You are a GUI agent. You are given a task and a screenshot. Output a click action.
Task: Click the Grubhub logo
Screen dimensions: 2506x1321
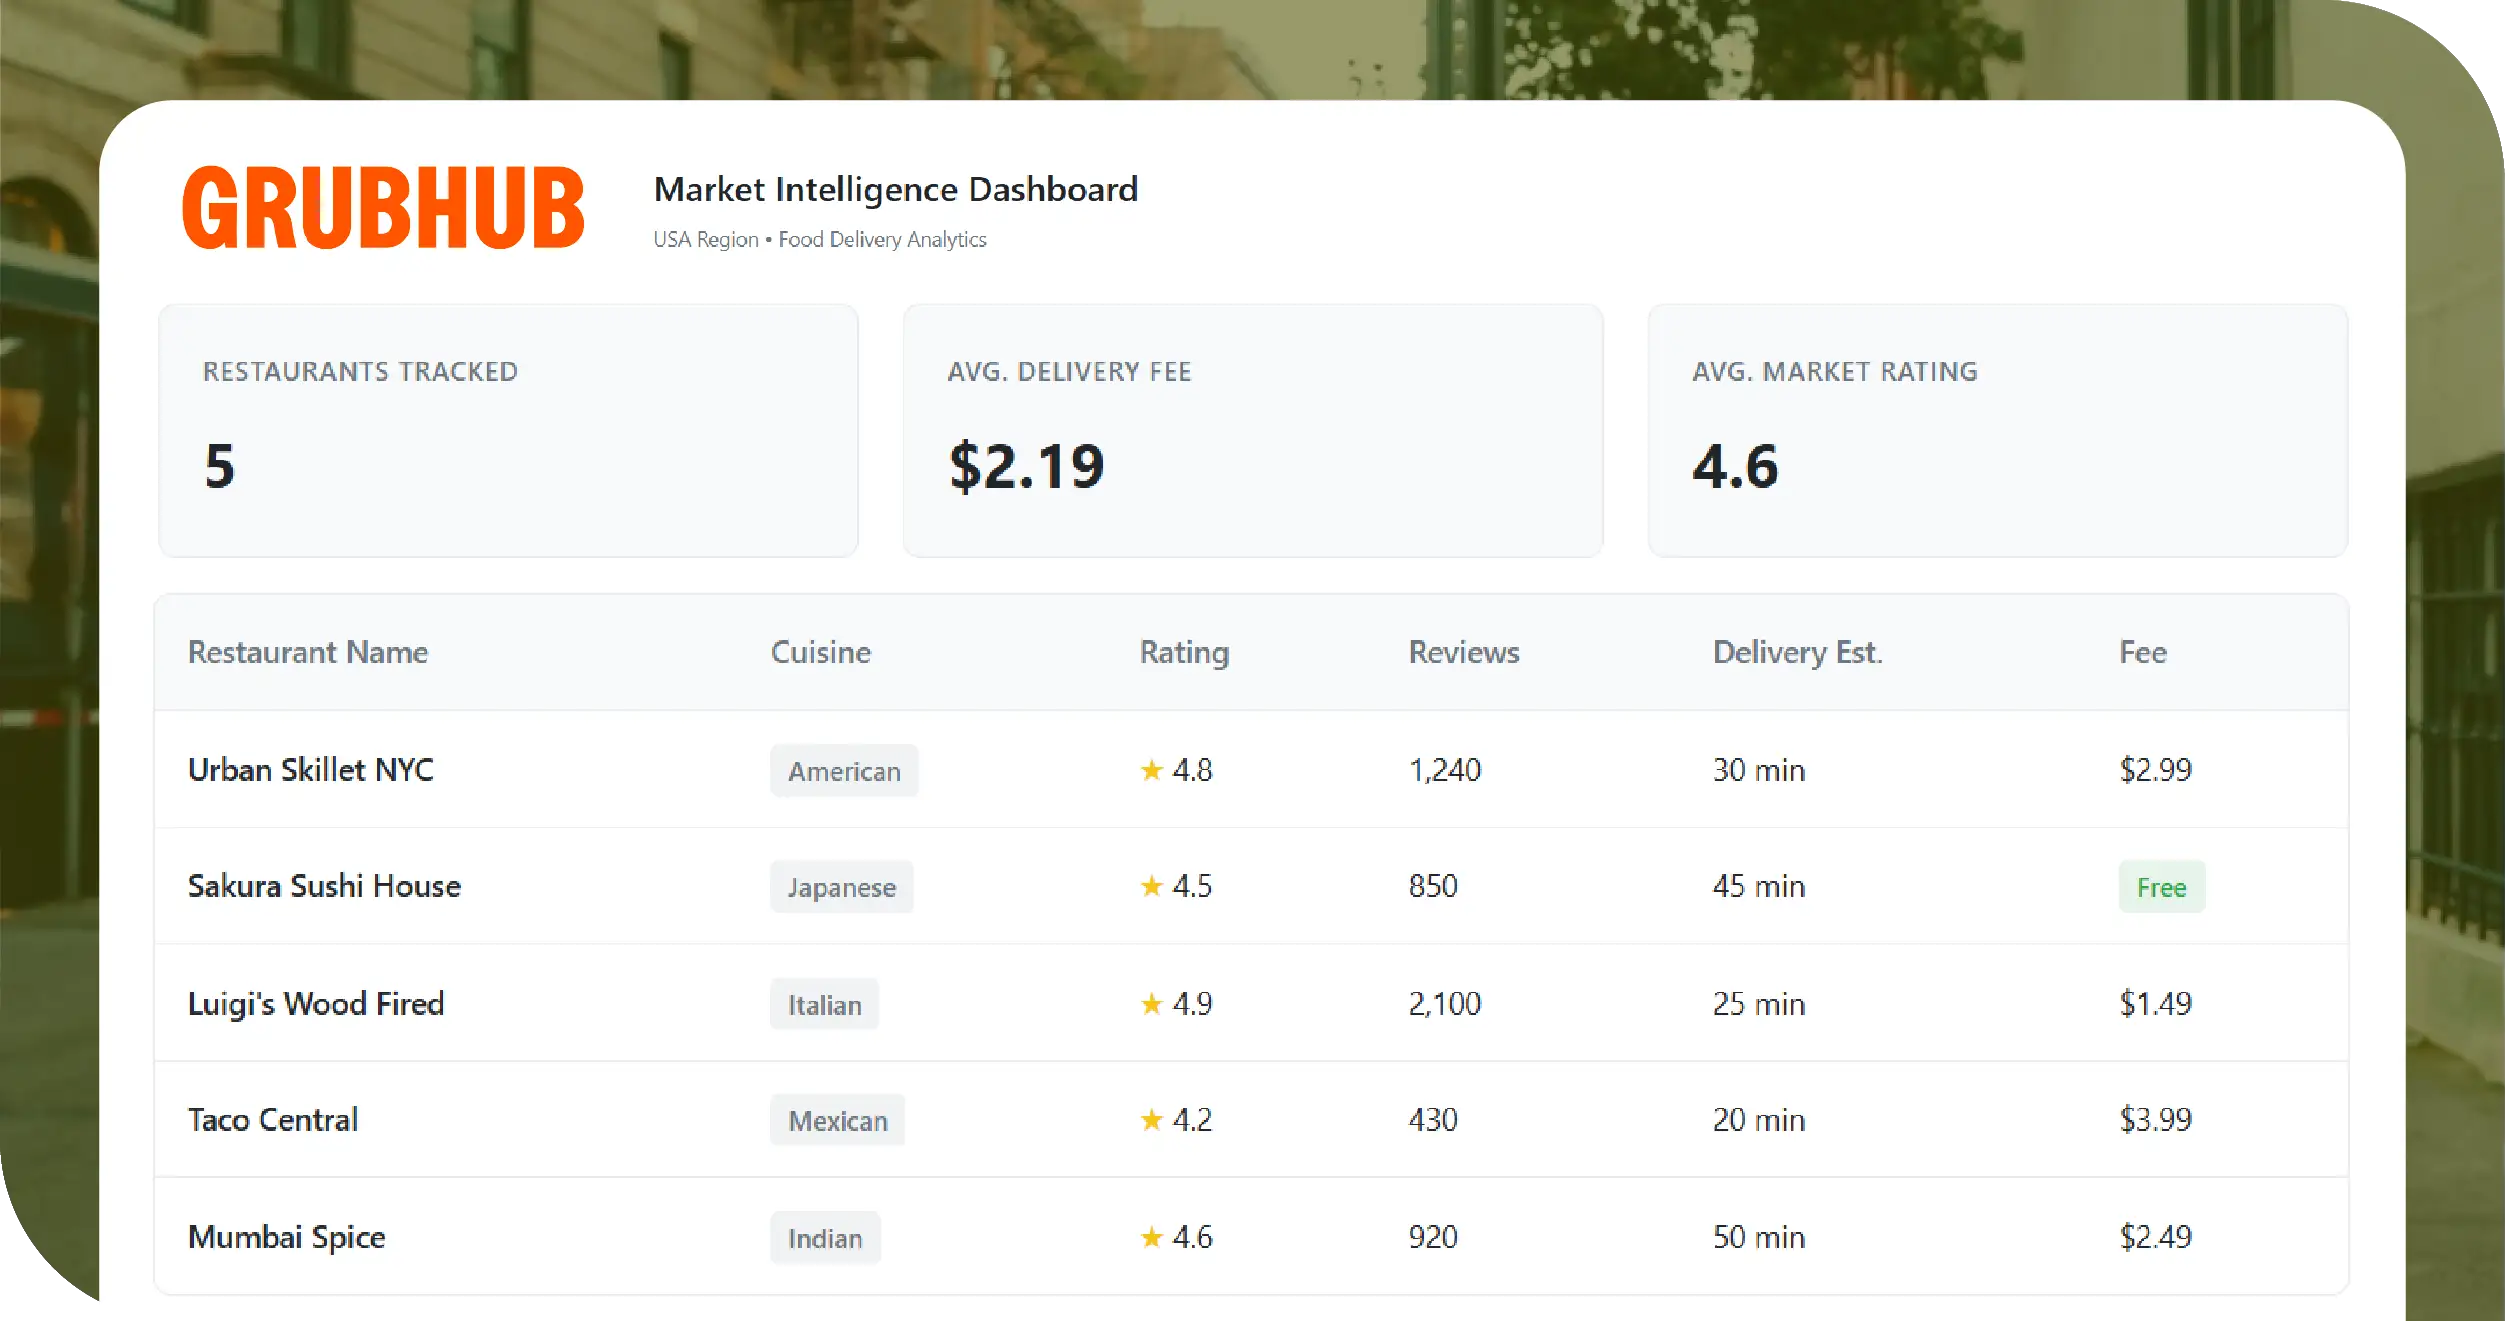click(x=383, y=207)
